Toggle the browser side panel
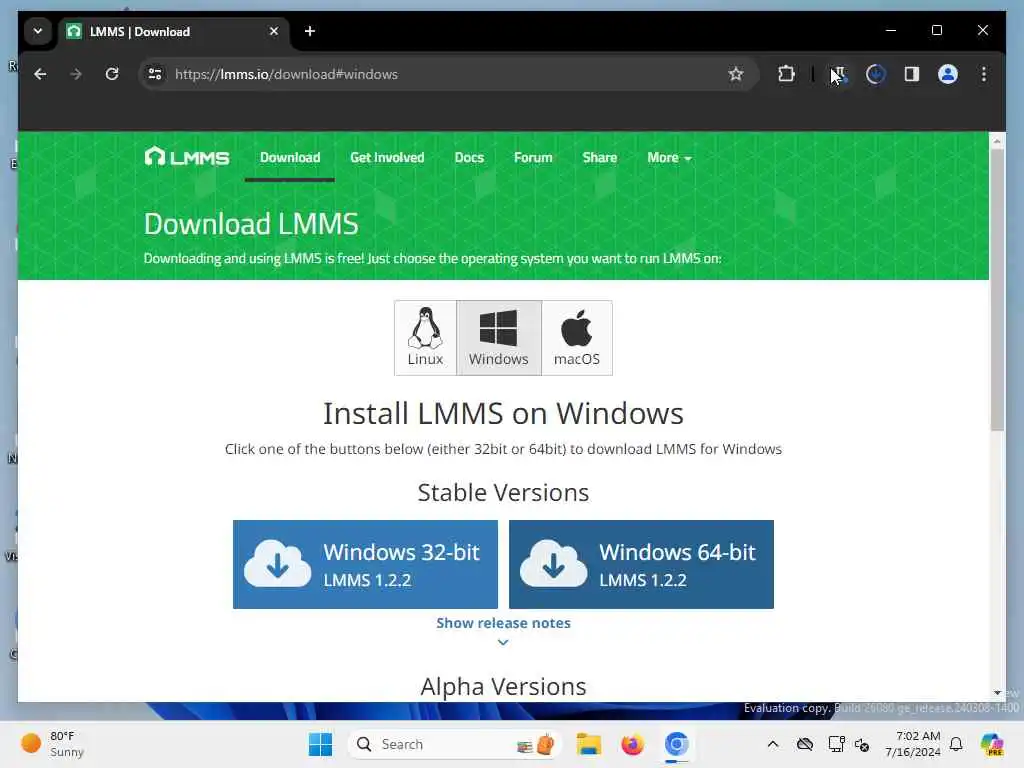This screenshot has height=768, width=1024. pyautogui.click(x=912, y=74)
